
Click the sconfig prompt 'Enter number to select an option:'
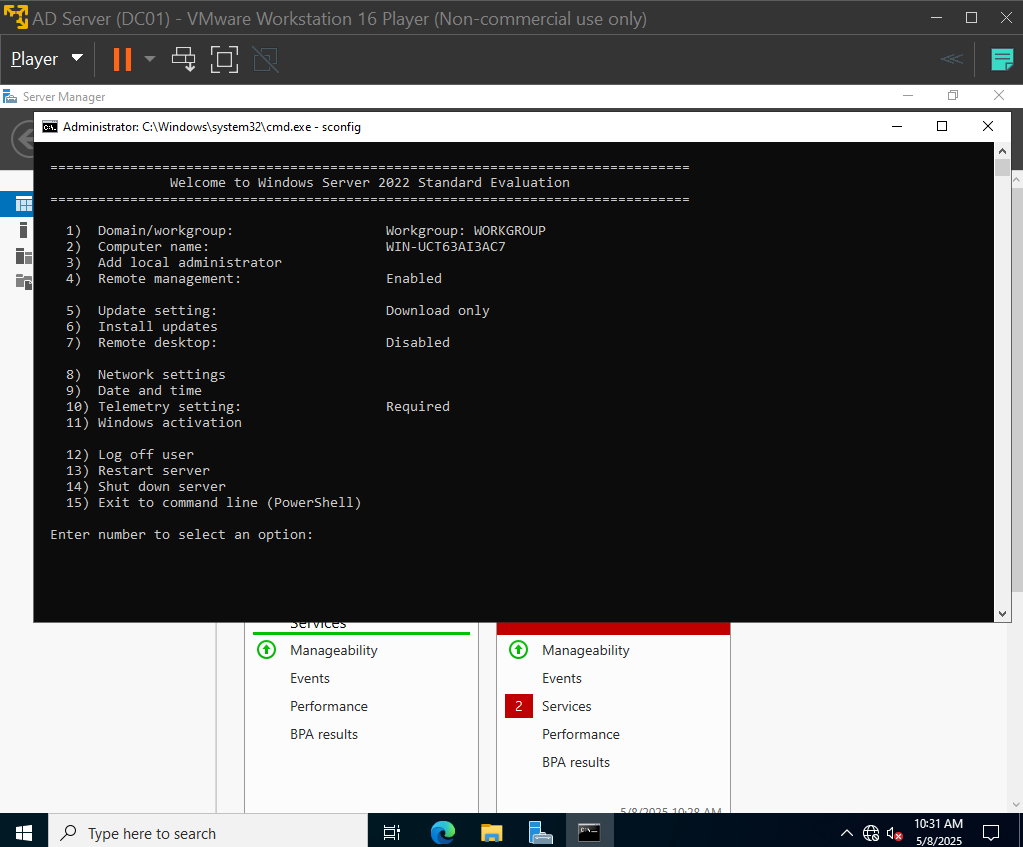pyautogui.click(x=181, y=534)
